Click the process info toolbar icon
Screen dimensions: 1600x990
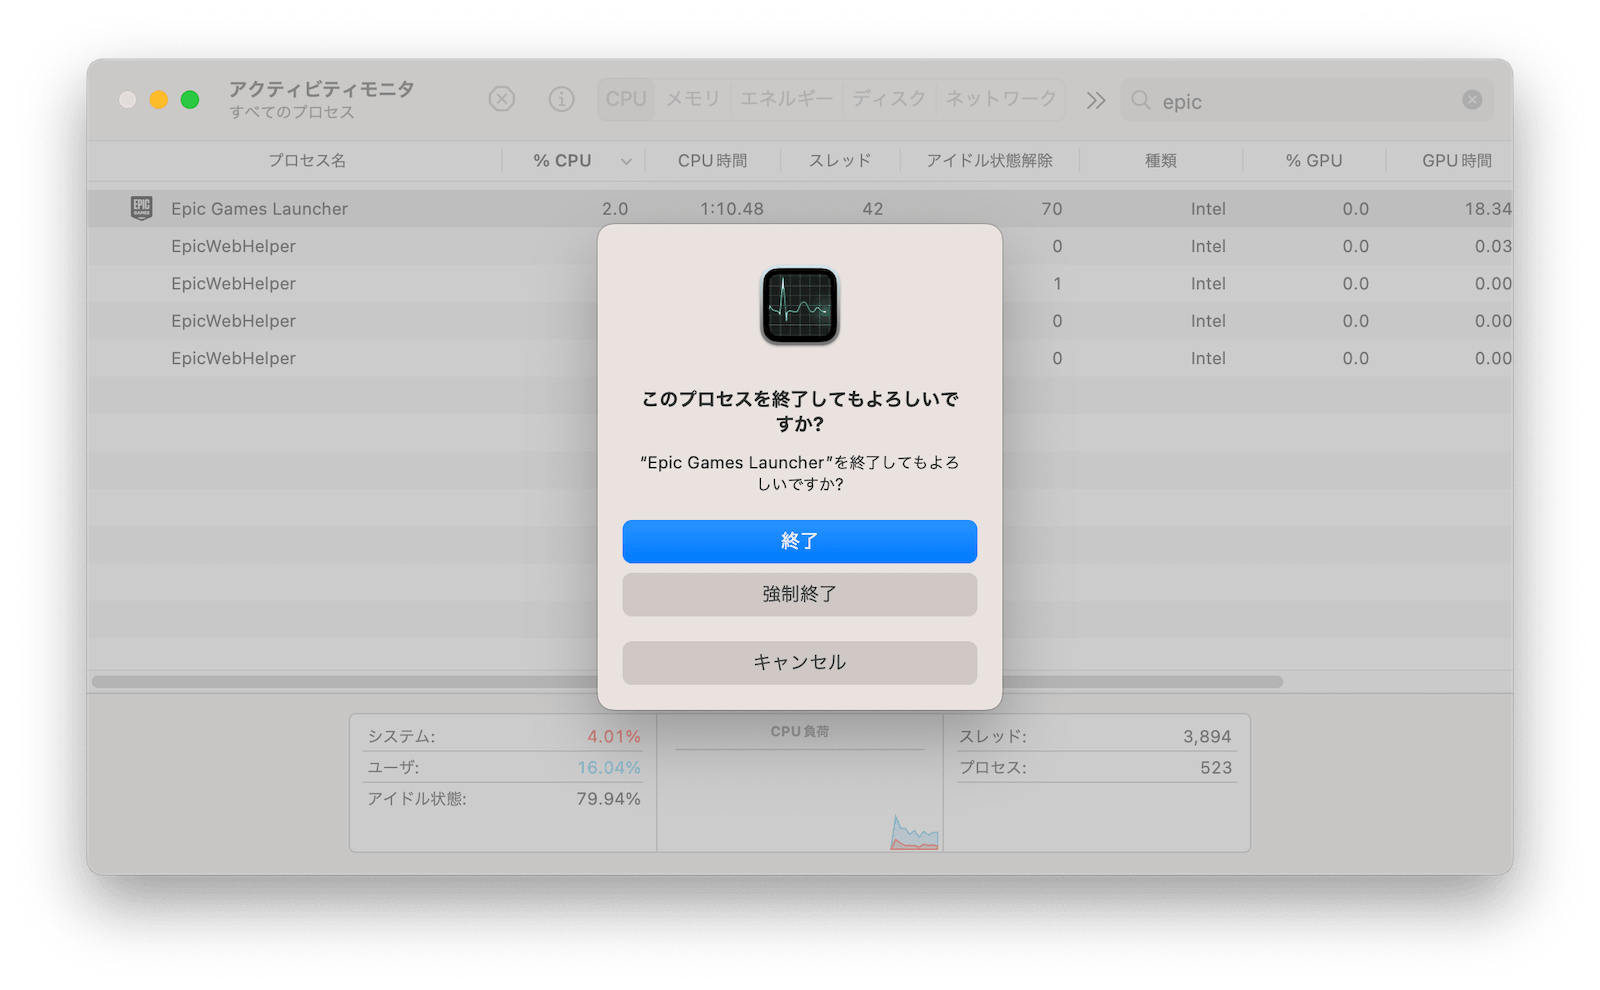[562, 99]
